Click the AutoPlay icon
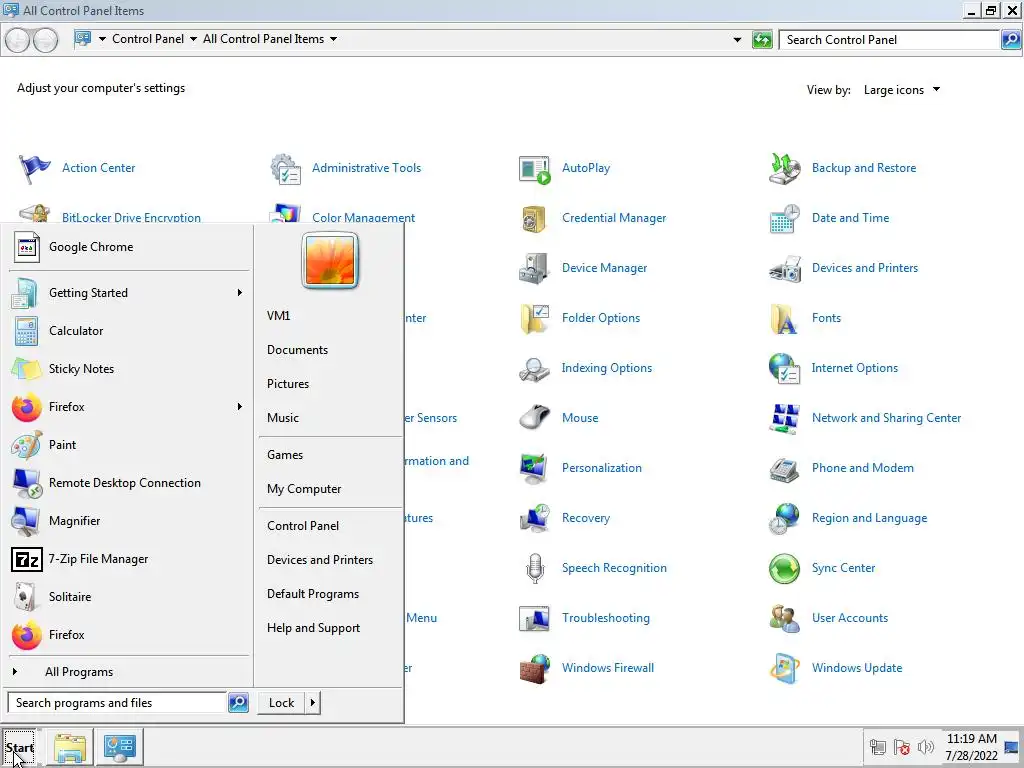Screen dimensions: 1024x768 coord(534,168)
